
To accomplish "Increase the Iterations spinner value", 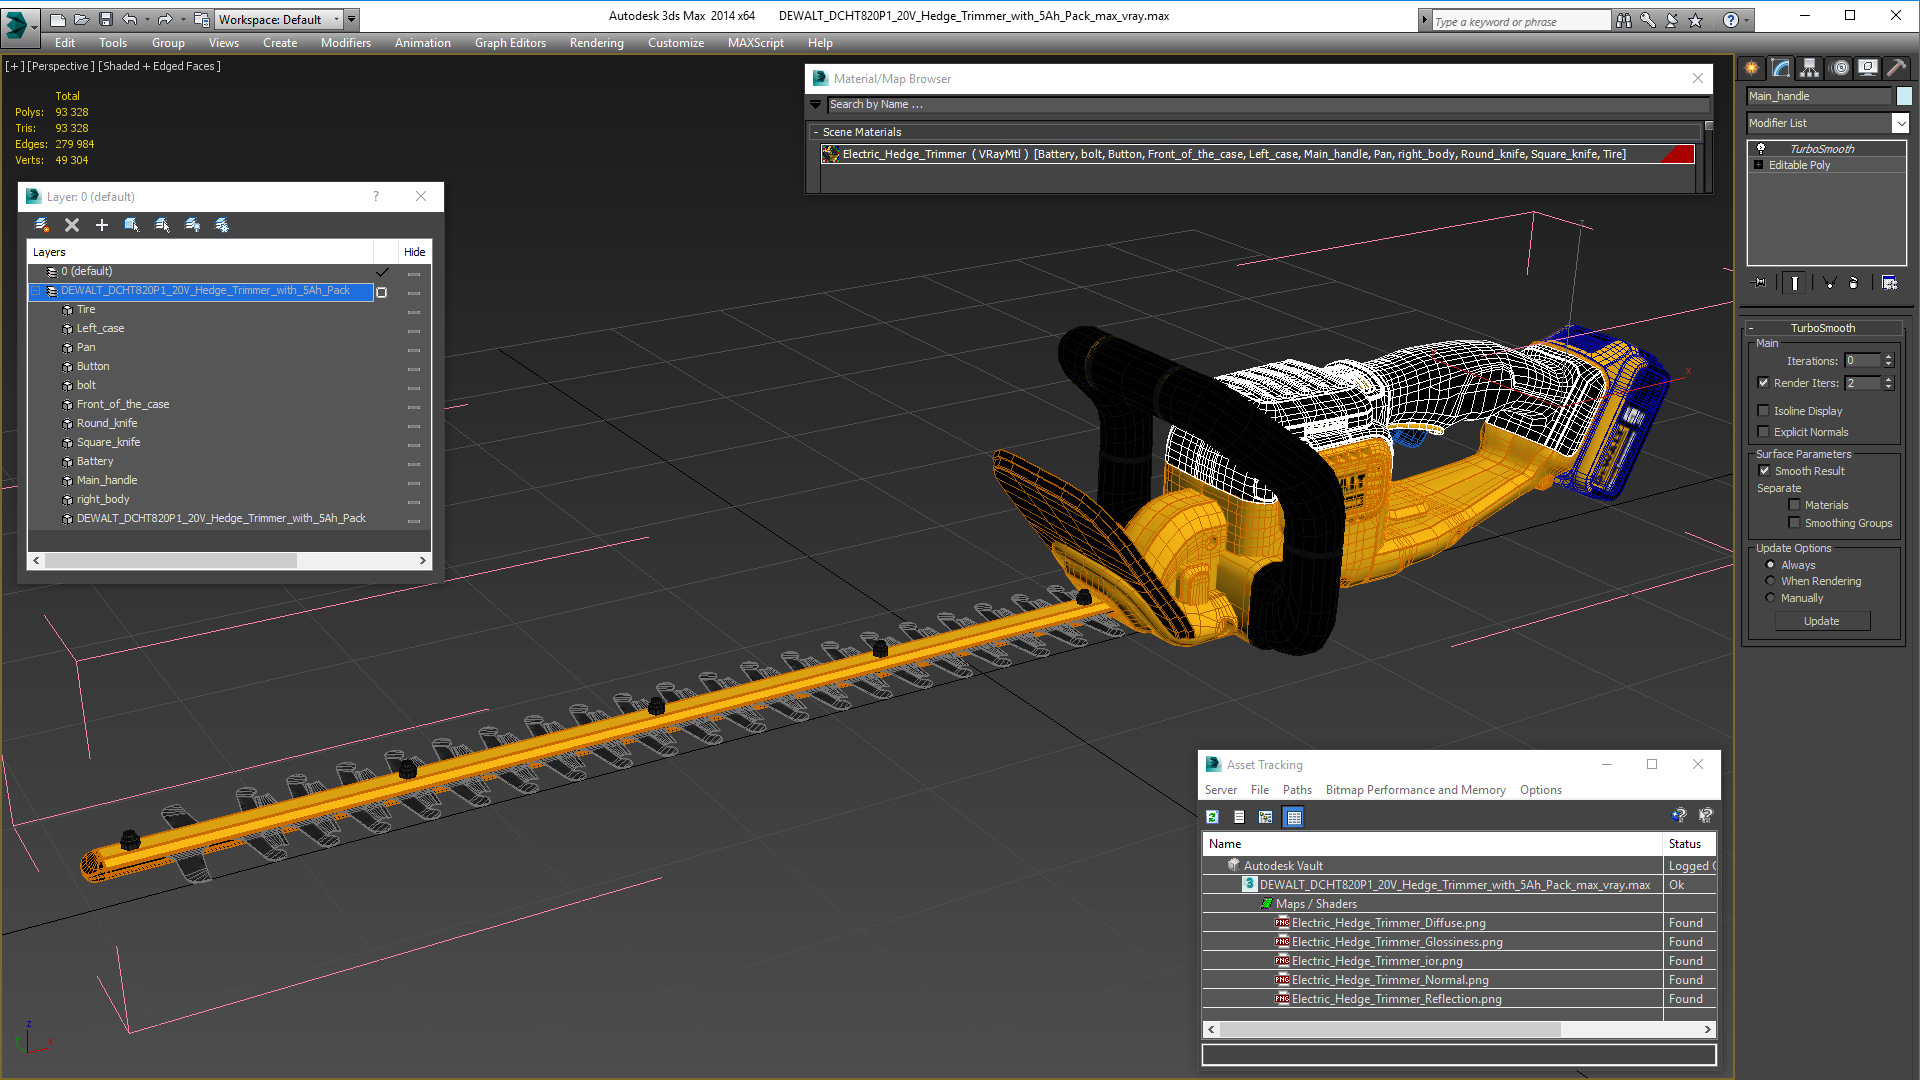I will (x=1888, y=357).
